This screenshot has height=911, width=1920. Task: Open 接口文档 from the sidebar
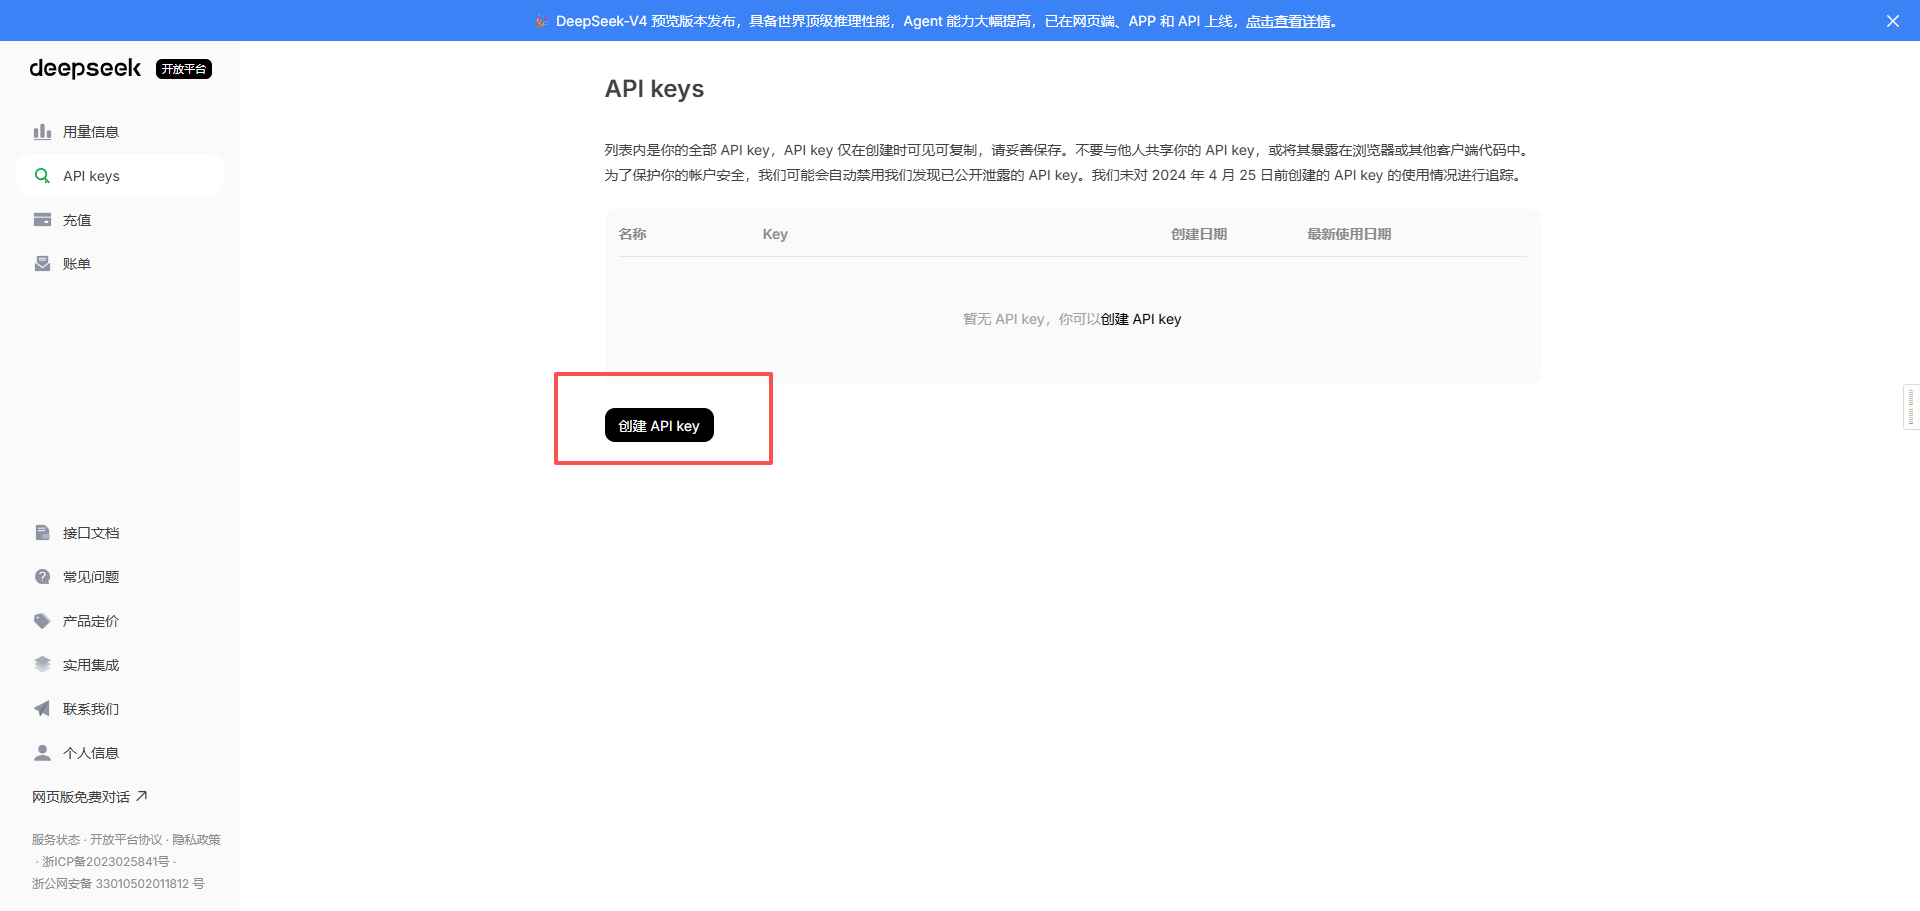coord(120,533)
